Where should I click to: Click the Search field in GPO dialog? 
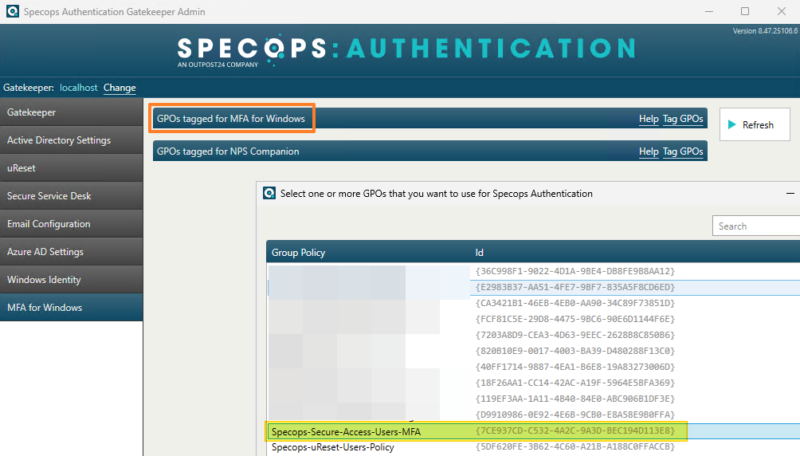(756, 226)
